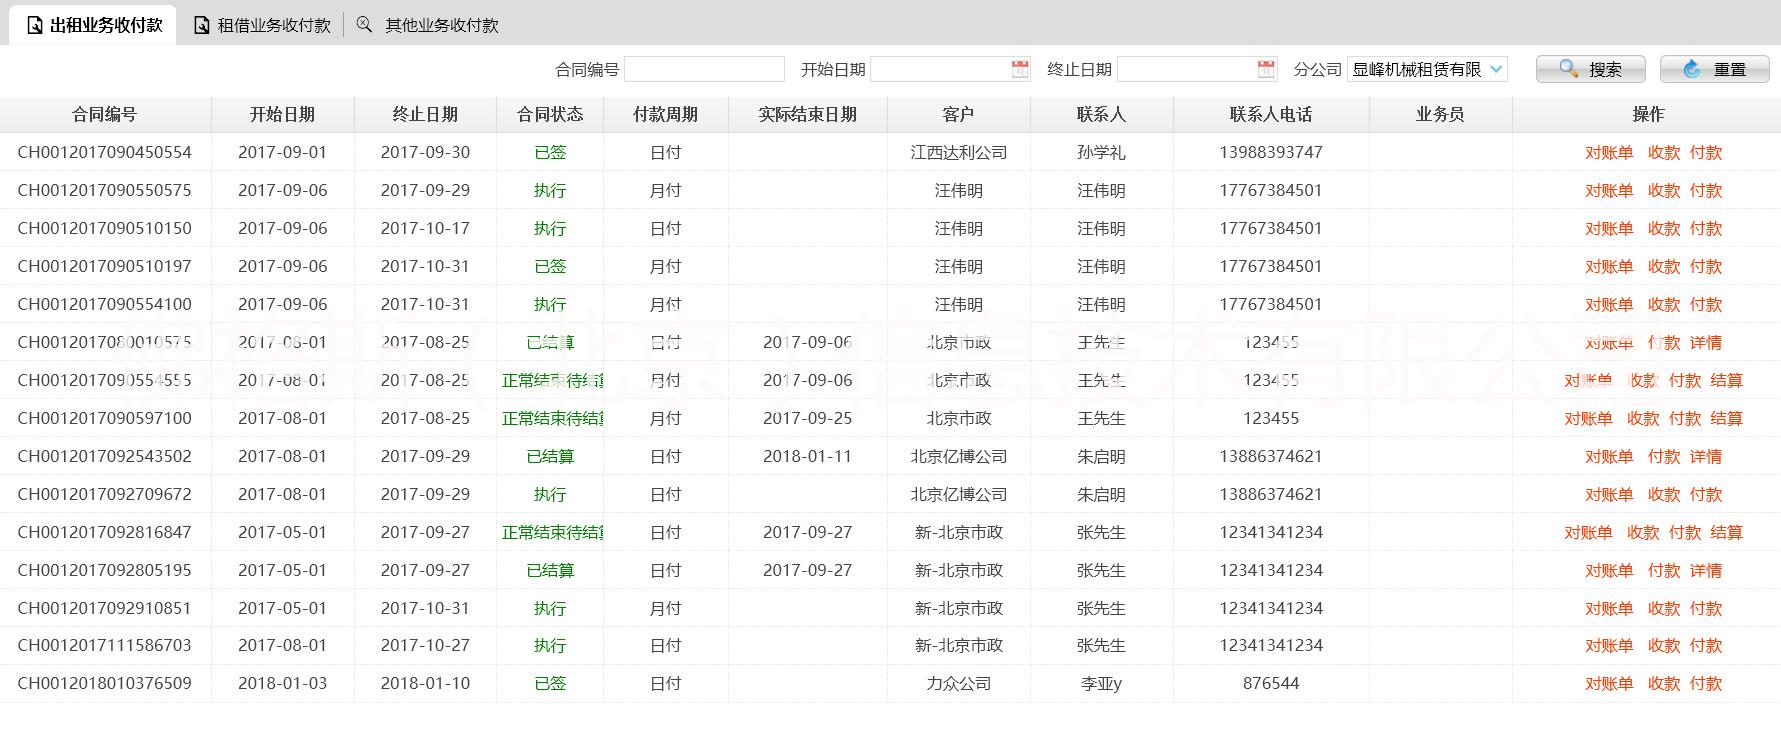
Task: Click 北京亿博公司 in CH0012017092709672 row
Action: coord(959,494)
